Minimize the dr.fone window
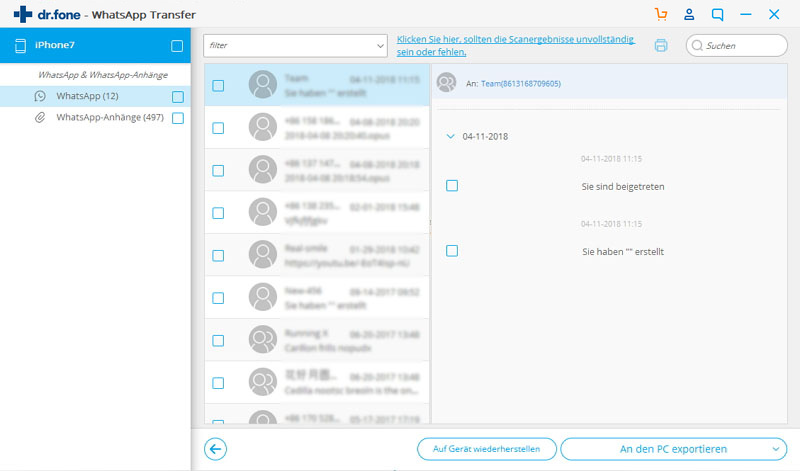Screen dimensions: 800x471 [746, 14]
